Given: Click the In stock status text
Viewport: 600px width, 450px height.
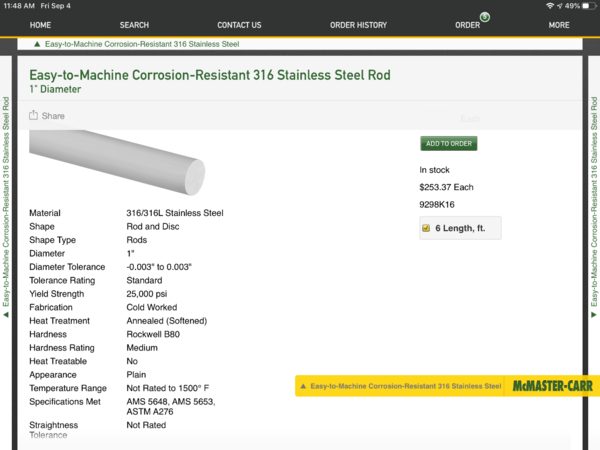Looking at the screenshot, I should tap(434, 170).
